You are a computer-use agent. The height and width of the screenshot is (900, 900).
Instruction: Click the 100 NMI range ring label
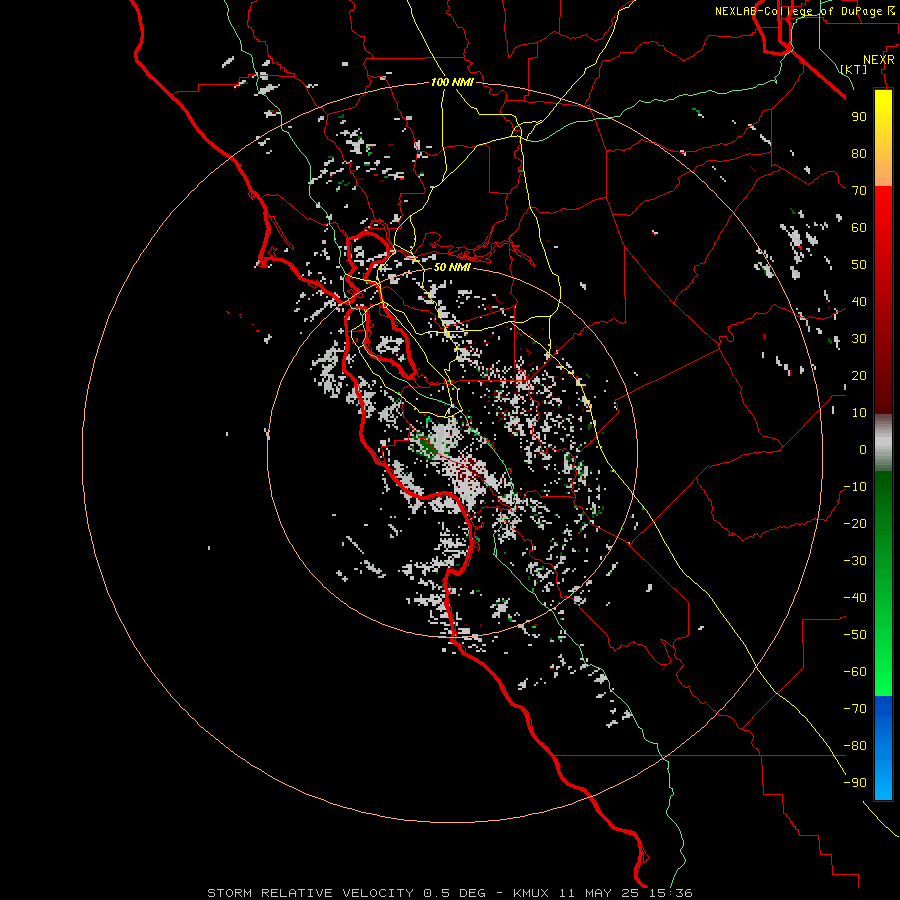(x=452, y=82)
